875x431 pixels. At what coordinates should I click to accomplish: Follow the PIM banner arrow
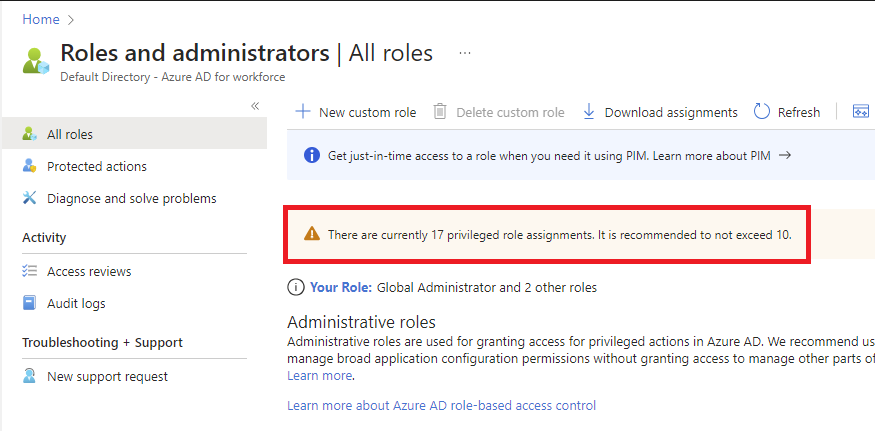(x=785, y=156)
